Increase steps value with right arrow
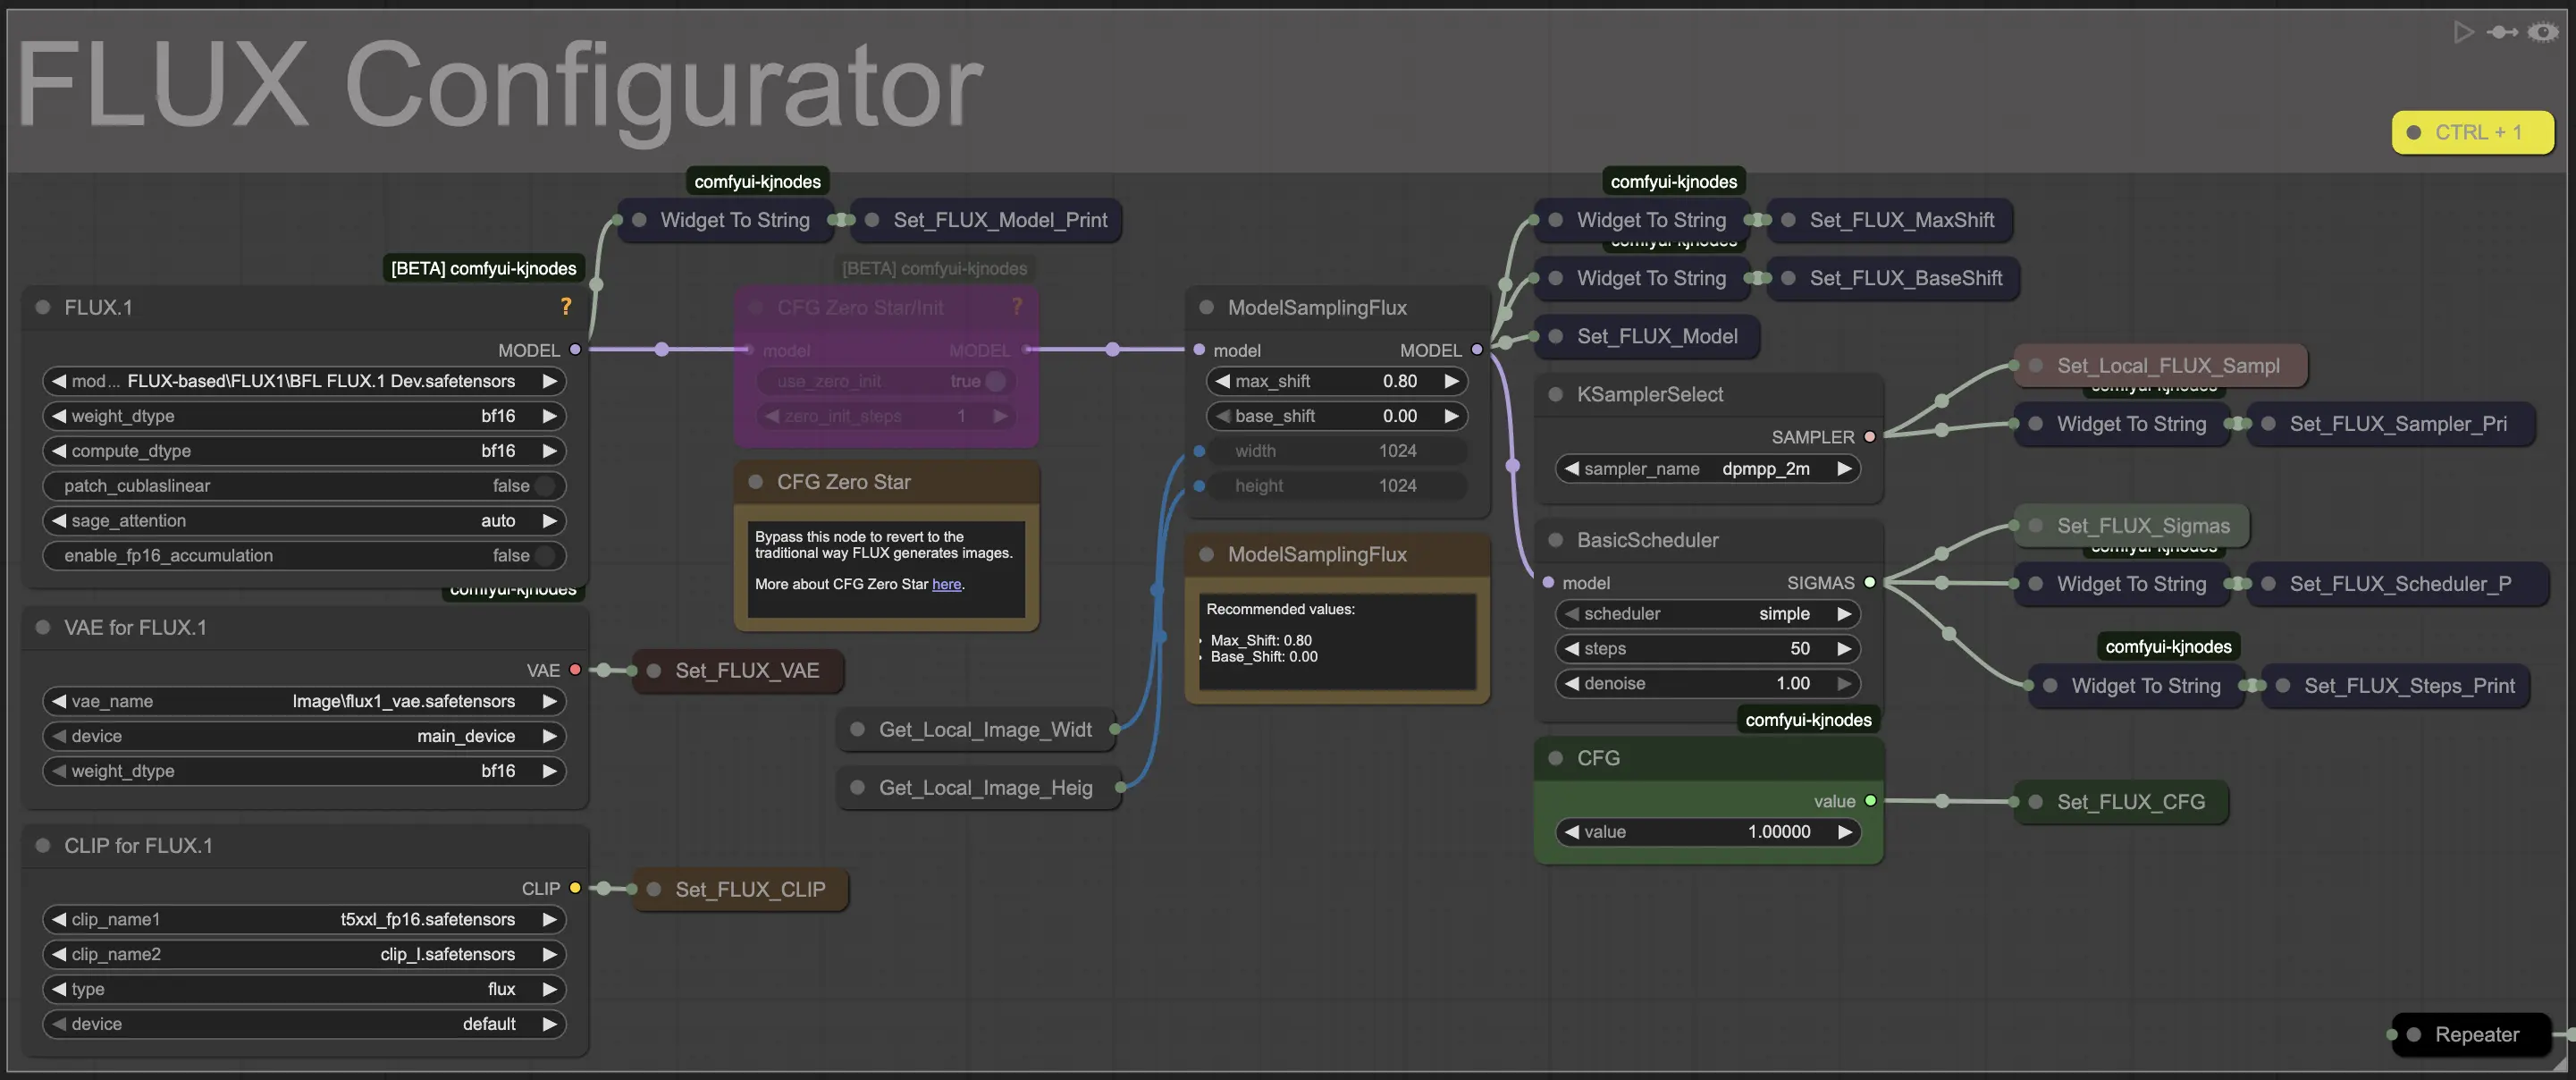Screen dimensions: 2576x1080 pos(1844,649)
